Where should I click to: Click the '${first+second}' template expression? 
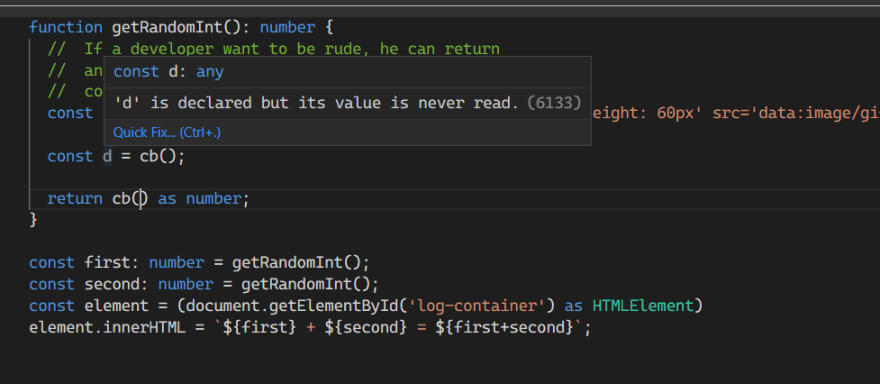505,327
